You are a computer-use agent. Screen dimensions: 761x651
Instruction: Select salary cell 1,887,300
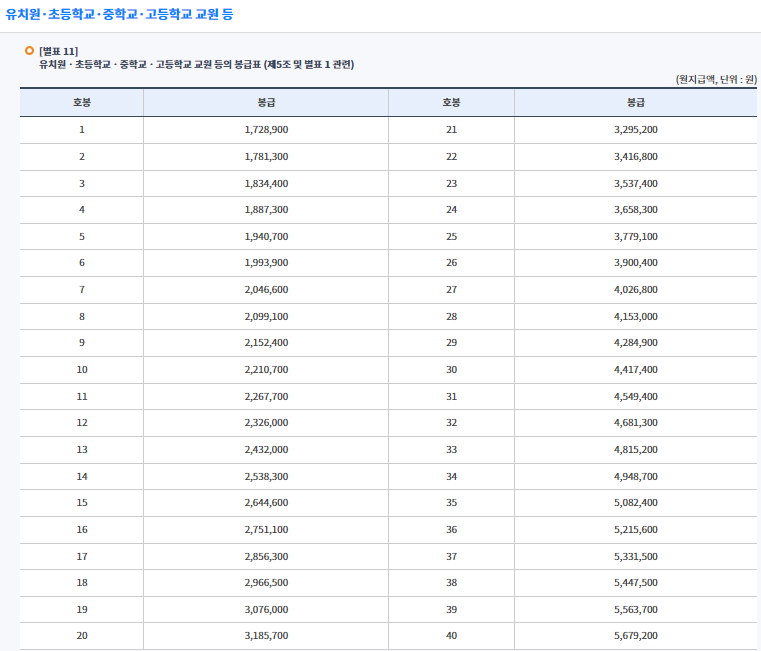click(x=266, y=210)
